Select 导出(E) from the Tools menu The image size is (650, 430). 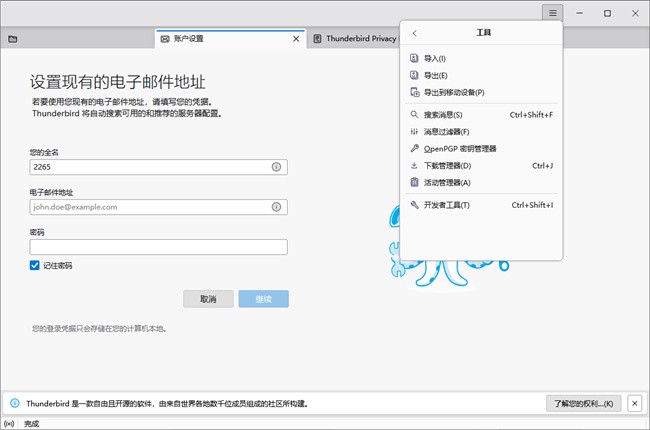point(435,75)
